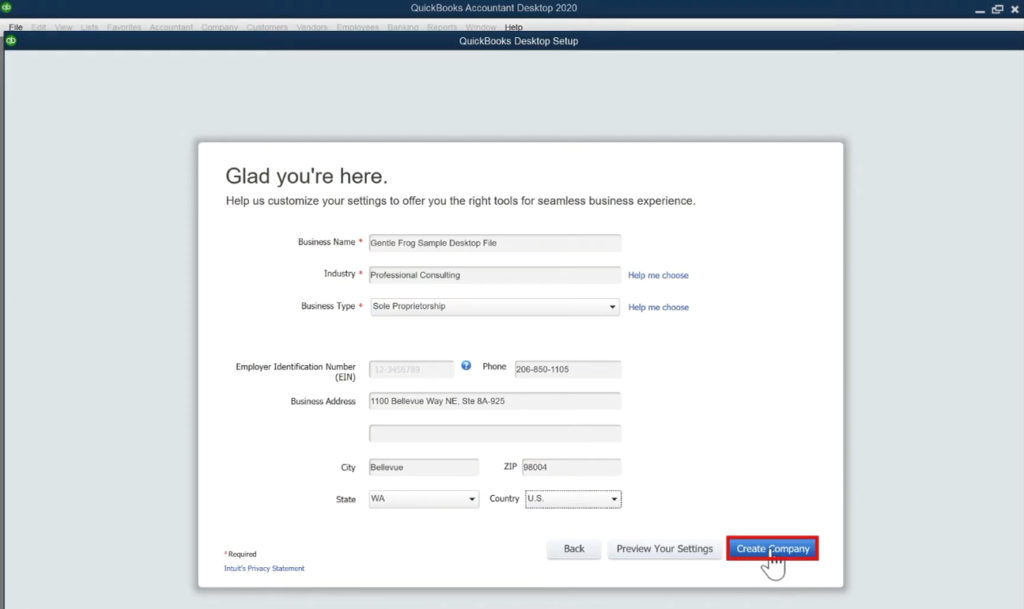Open the Company menu
This screenshot has height=609, width=1024.
[219, 27]
